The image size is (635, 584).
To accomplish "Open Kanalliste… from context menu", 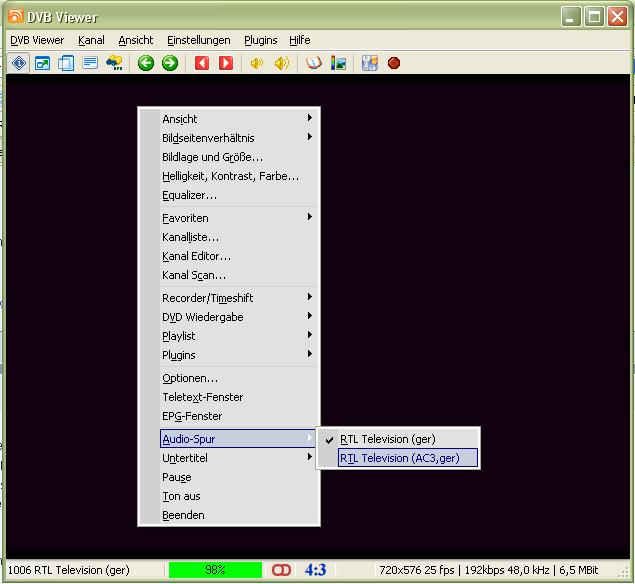I will tap(238, 237).
